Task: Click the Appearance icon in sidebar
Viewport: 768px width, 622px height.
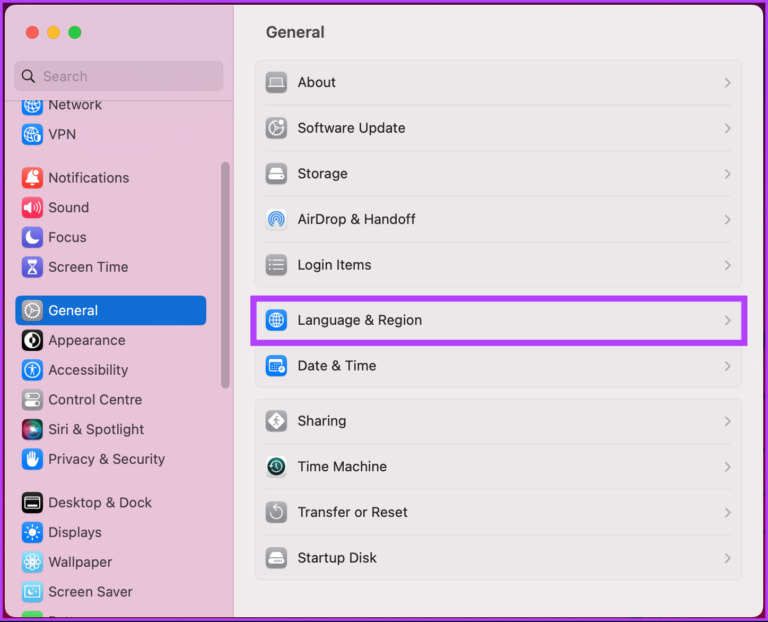Action: (x=32, y=340)
